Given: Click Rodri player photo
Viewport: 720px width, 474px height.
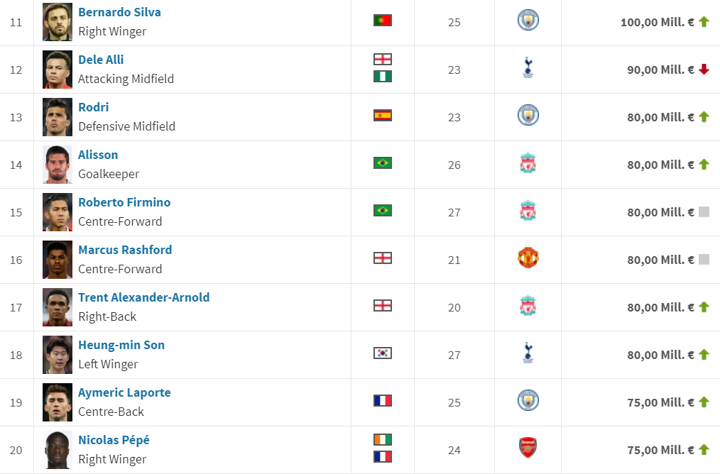Looking at the screenshot, I should [57, 117].
